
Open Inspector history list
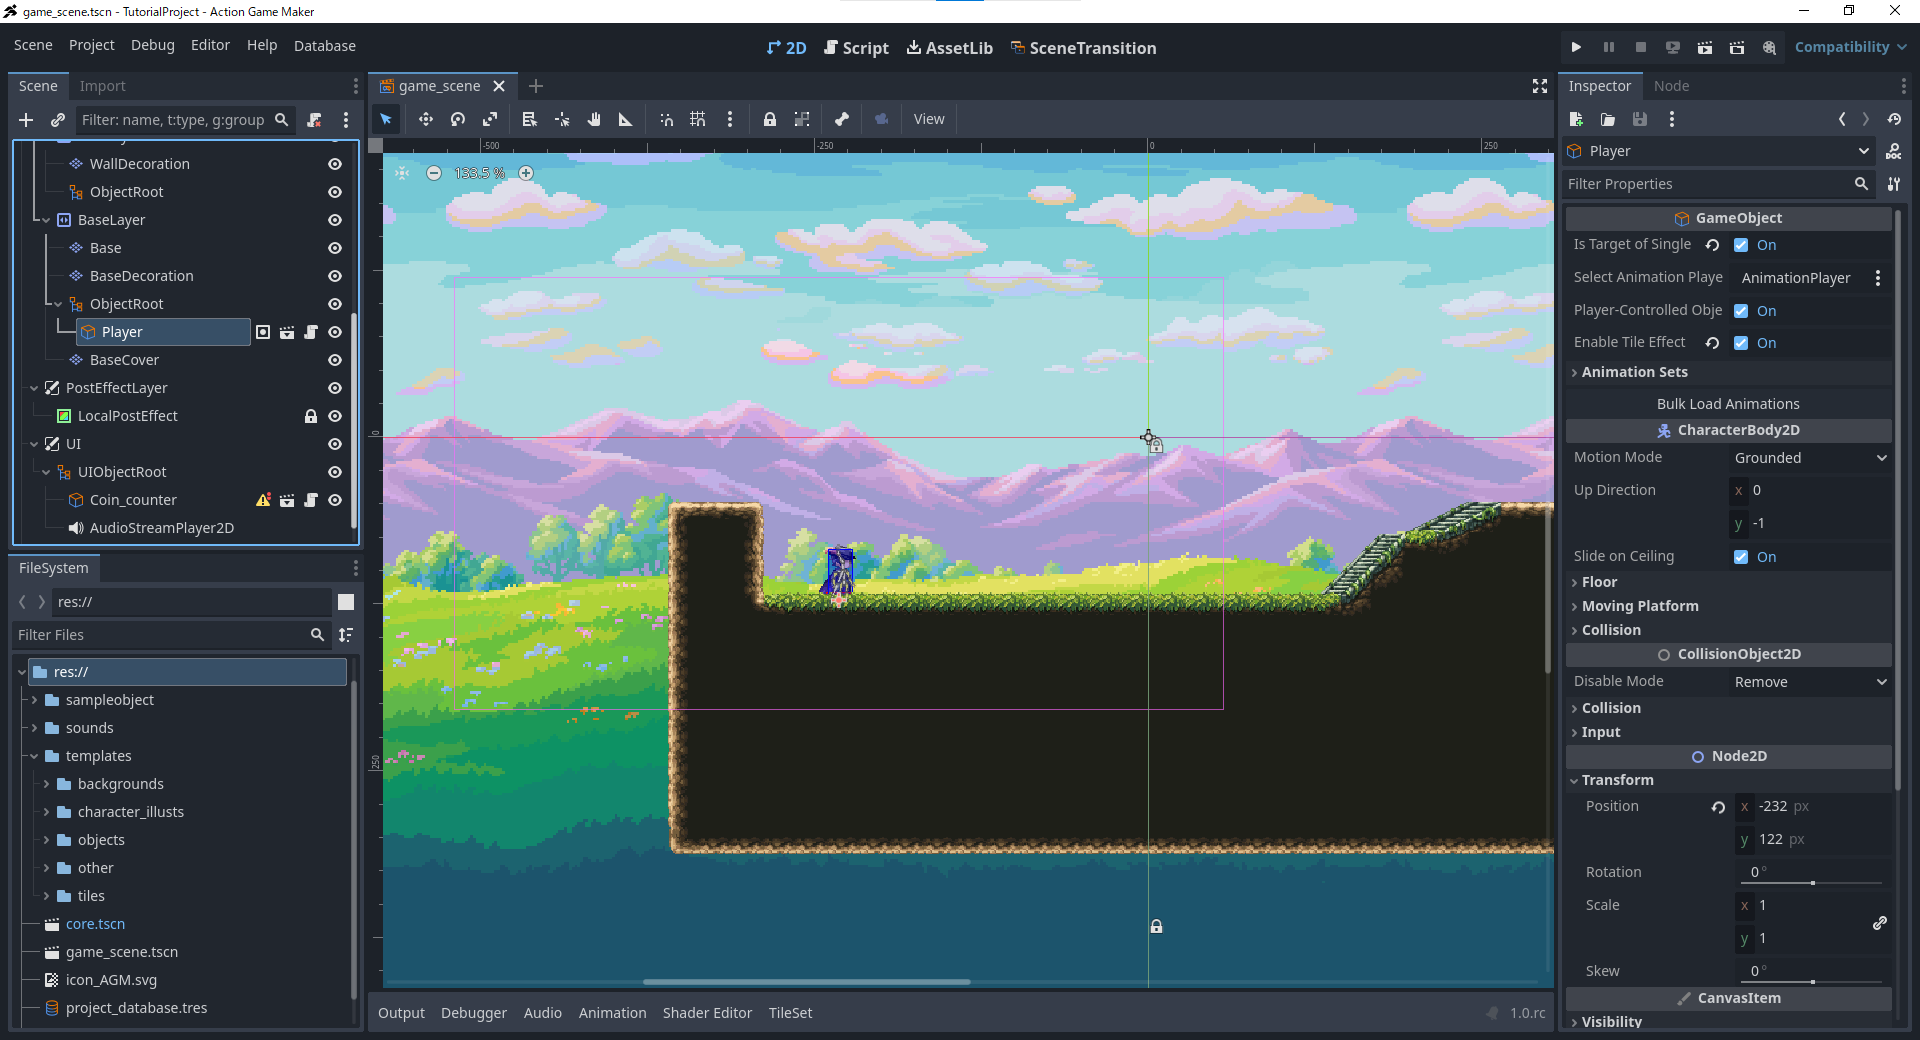coord(1894,119)
